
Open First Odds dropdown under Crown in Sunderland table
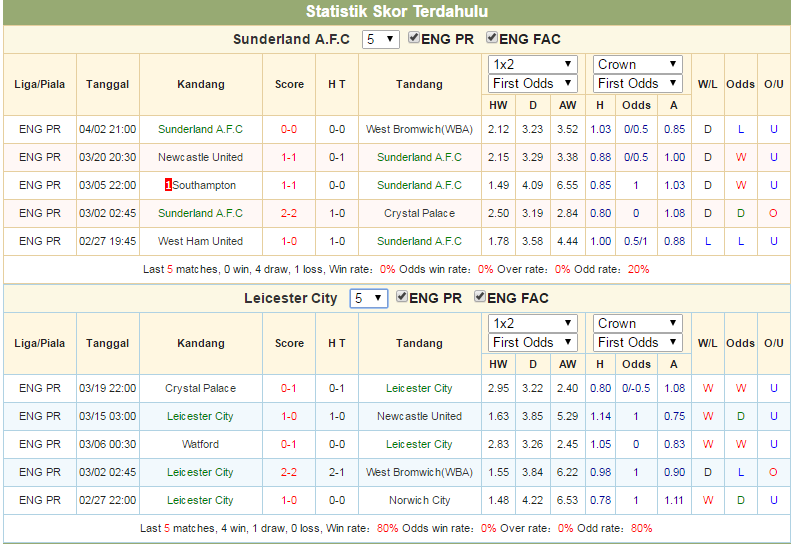coord(638,83)
